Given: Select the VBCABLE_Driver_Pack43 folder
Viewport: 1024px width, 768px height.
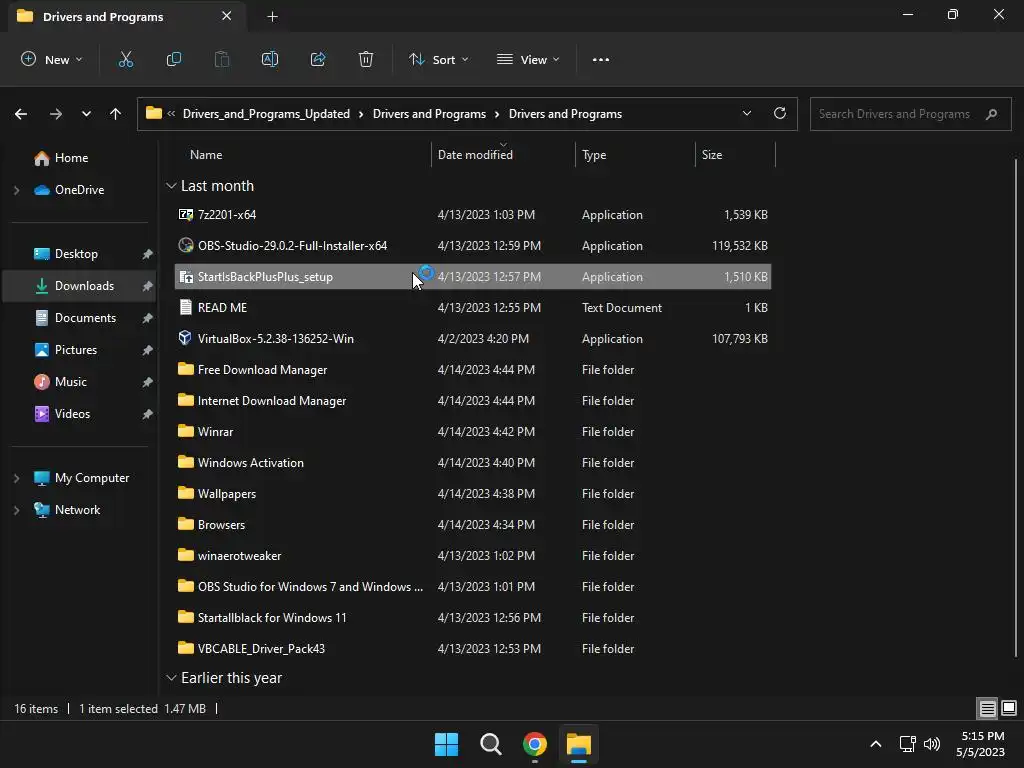Looking at the screenshot, I should [x=473, y=648].
